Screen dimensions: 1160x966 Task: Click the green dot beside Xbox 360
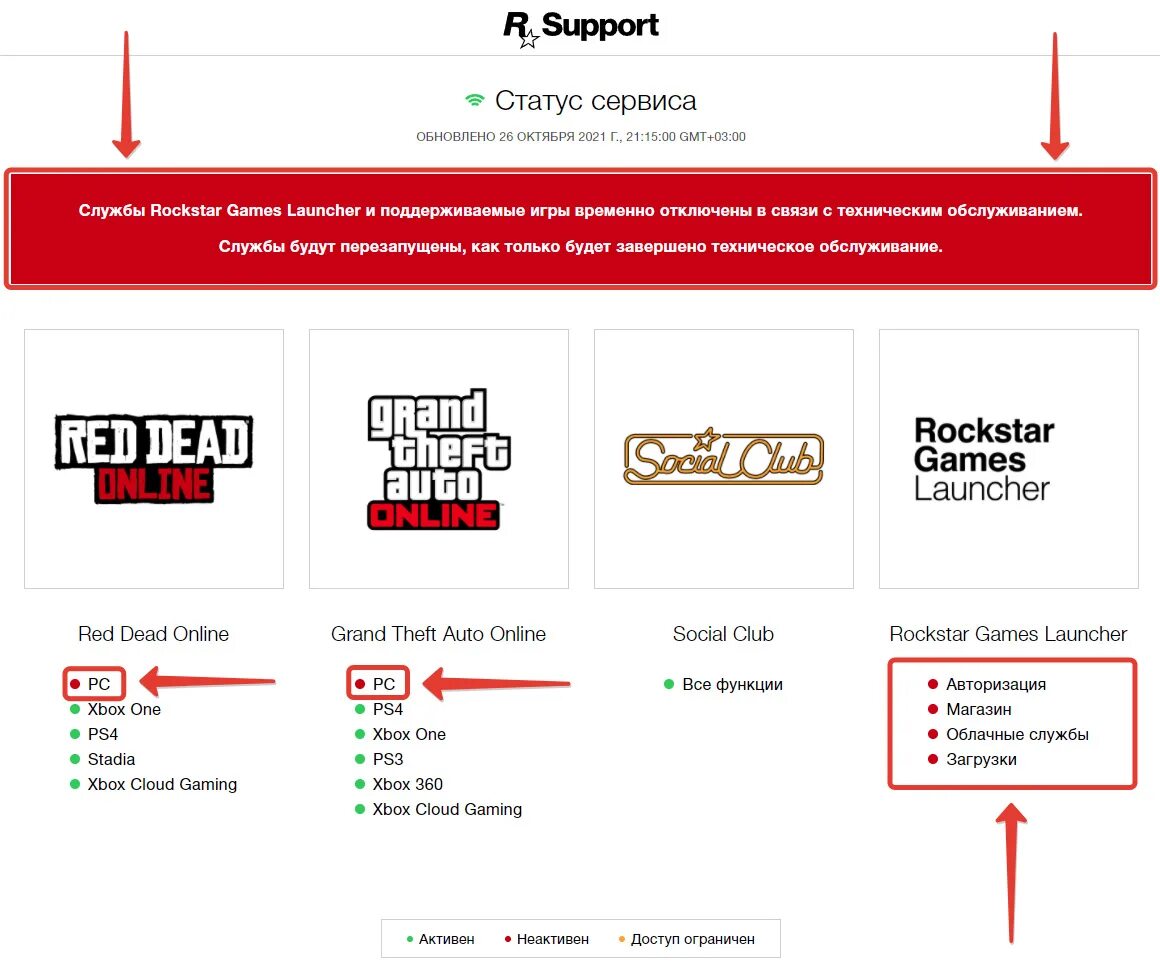(x=360, y=784)
